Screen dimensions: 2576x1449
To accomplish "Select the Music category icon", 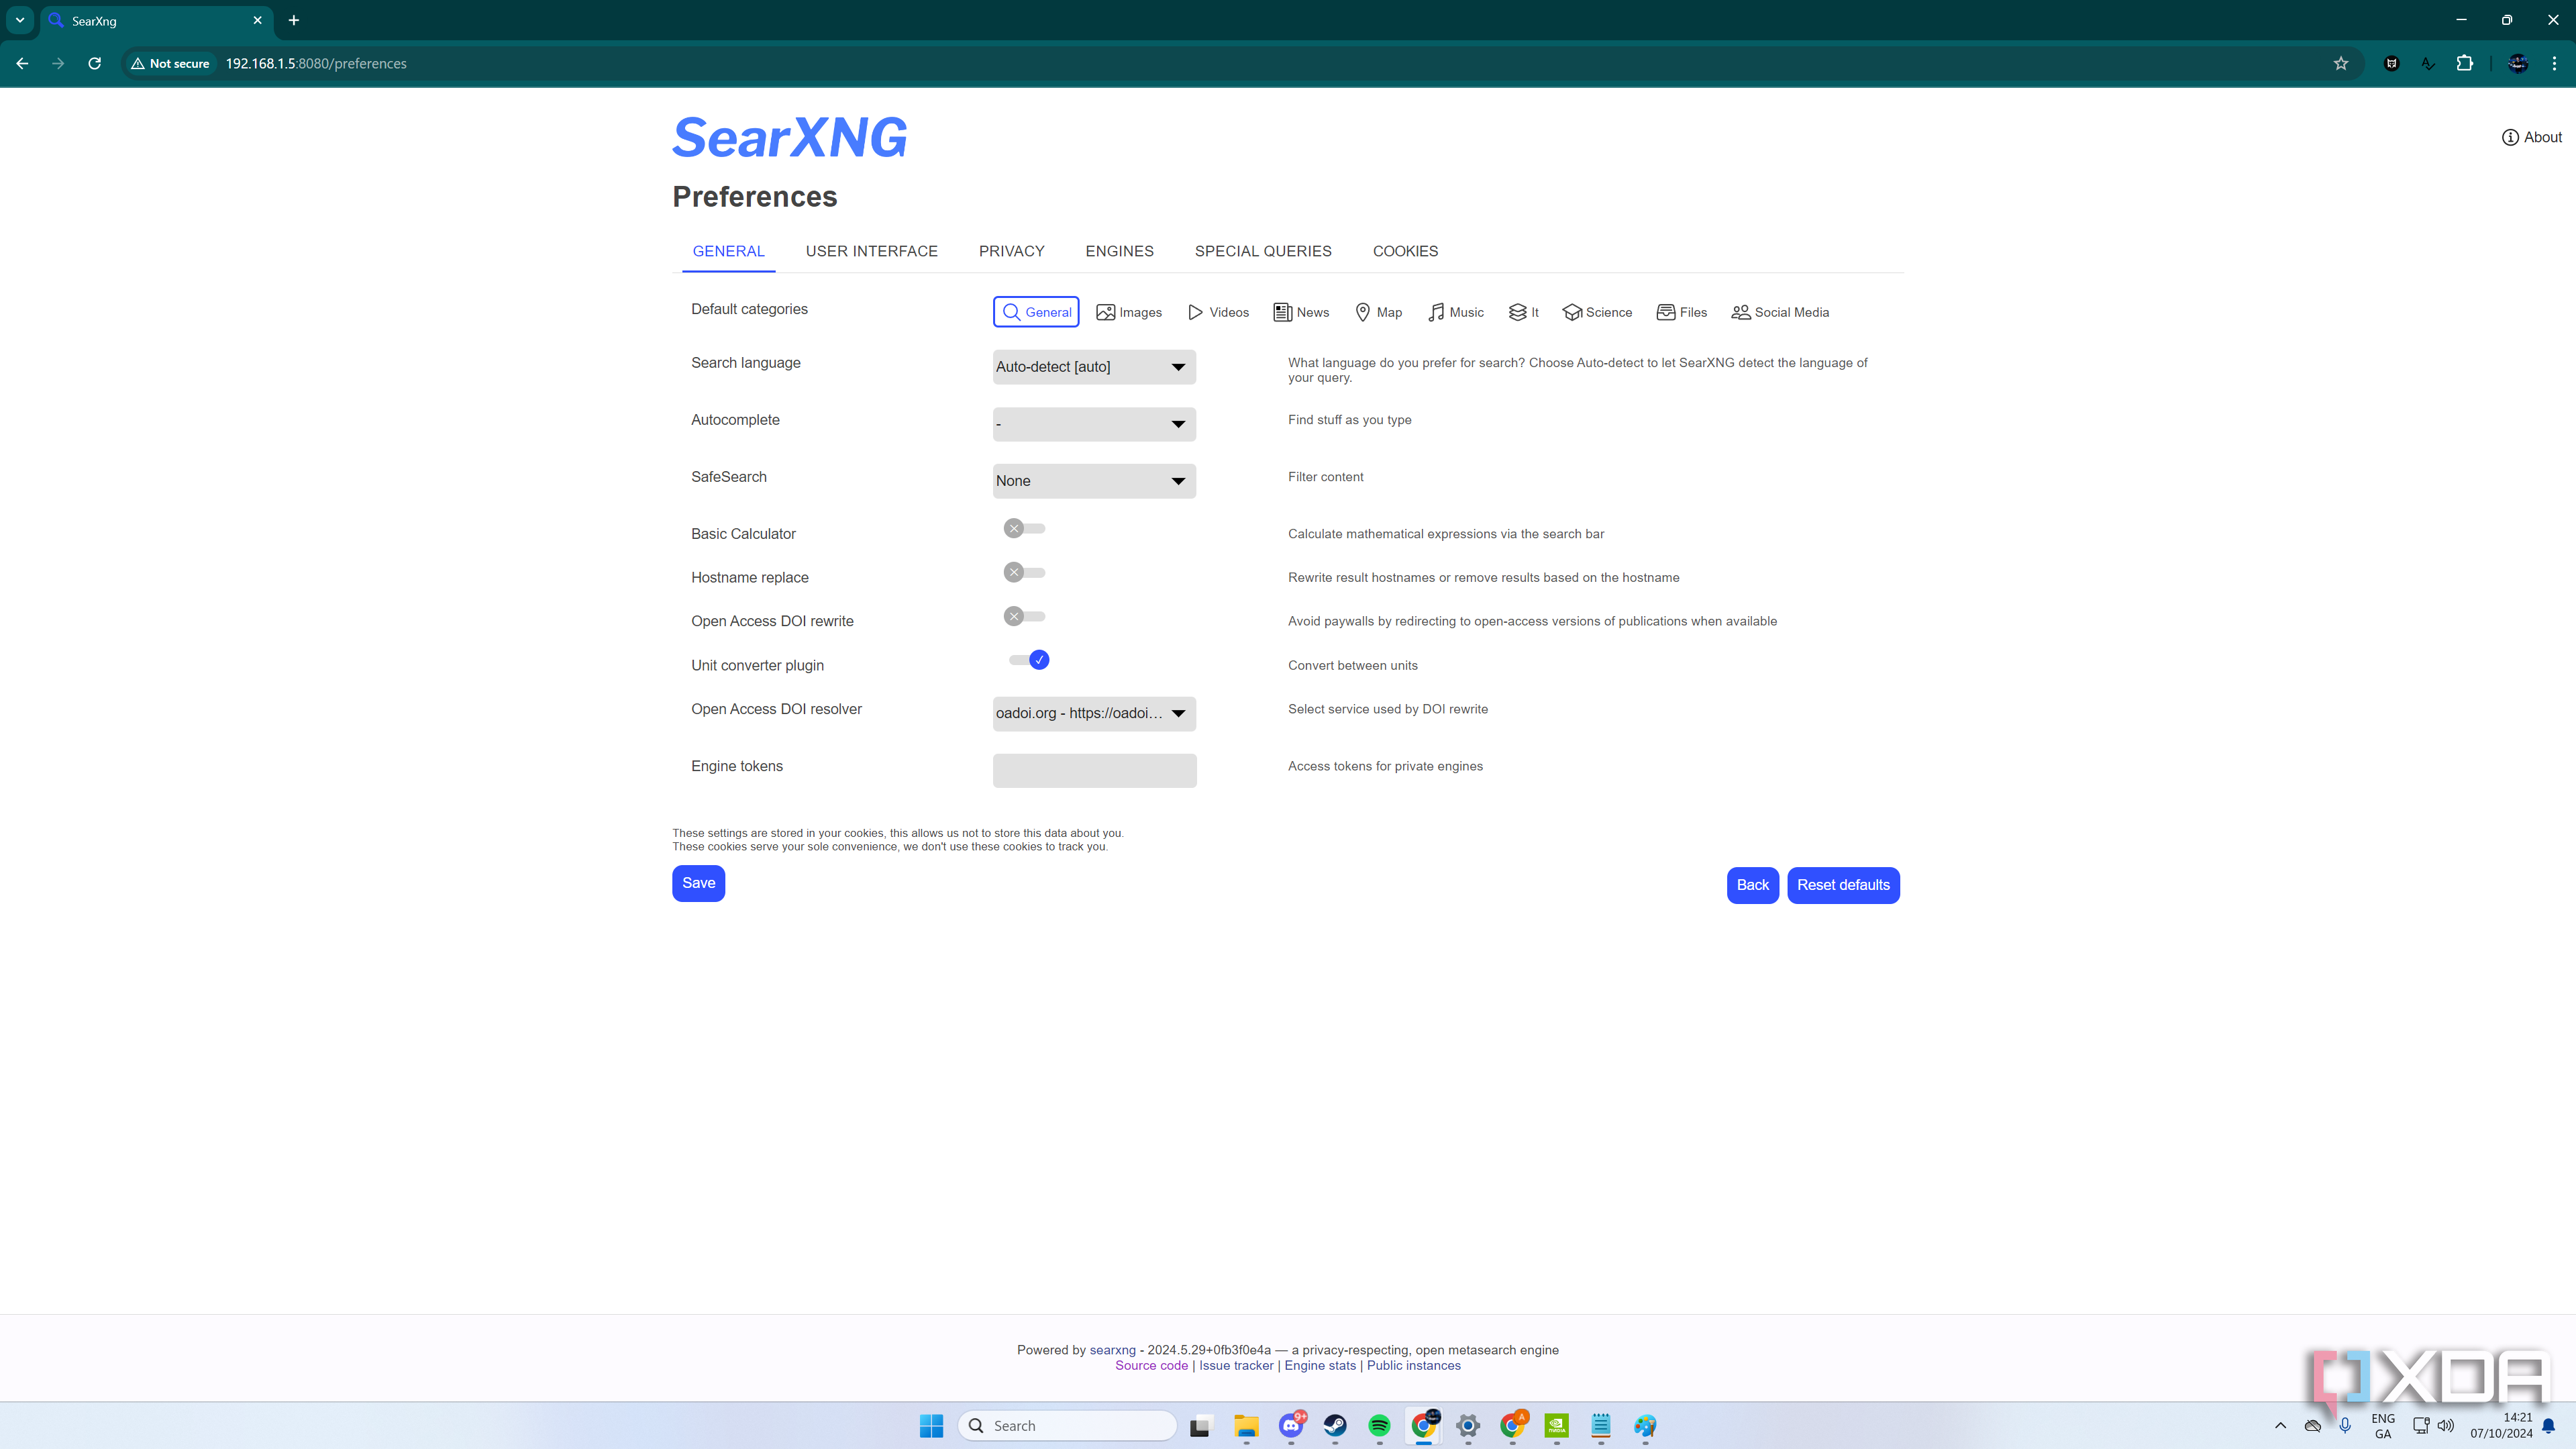I will 1436,312.
